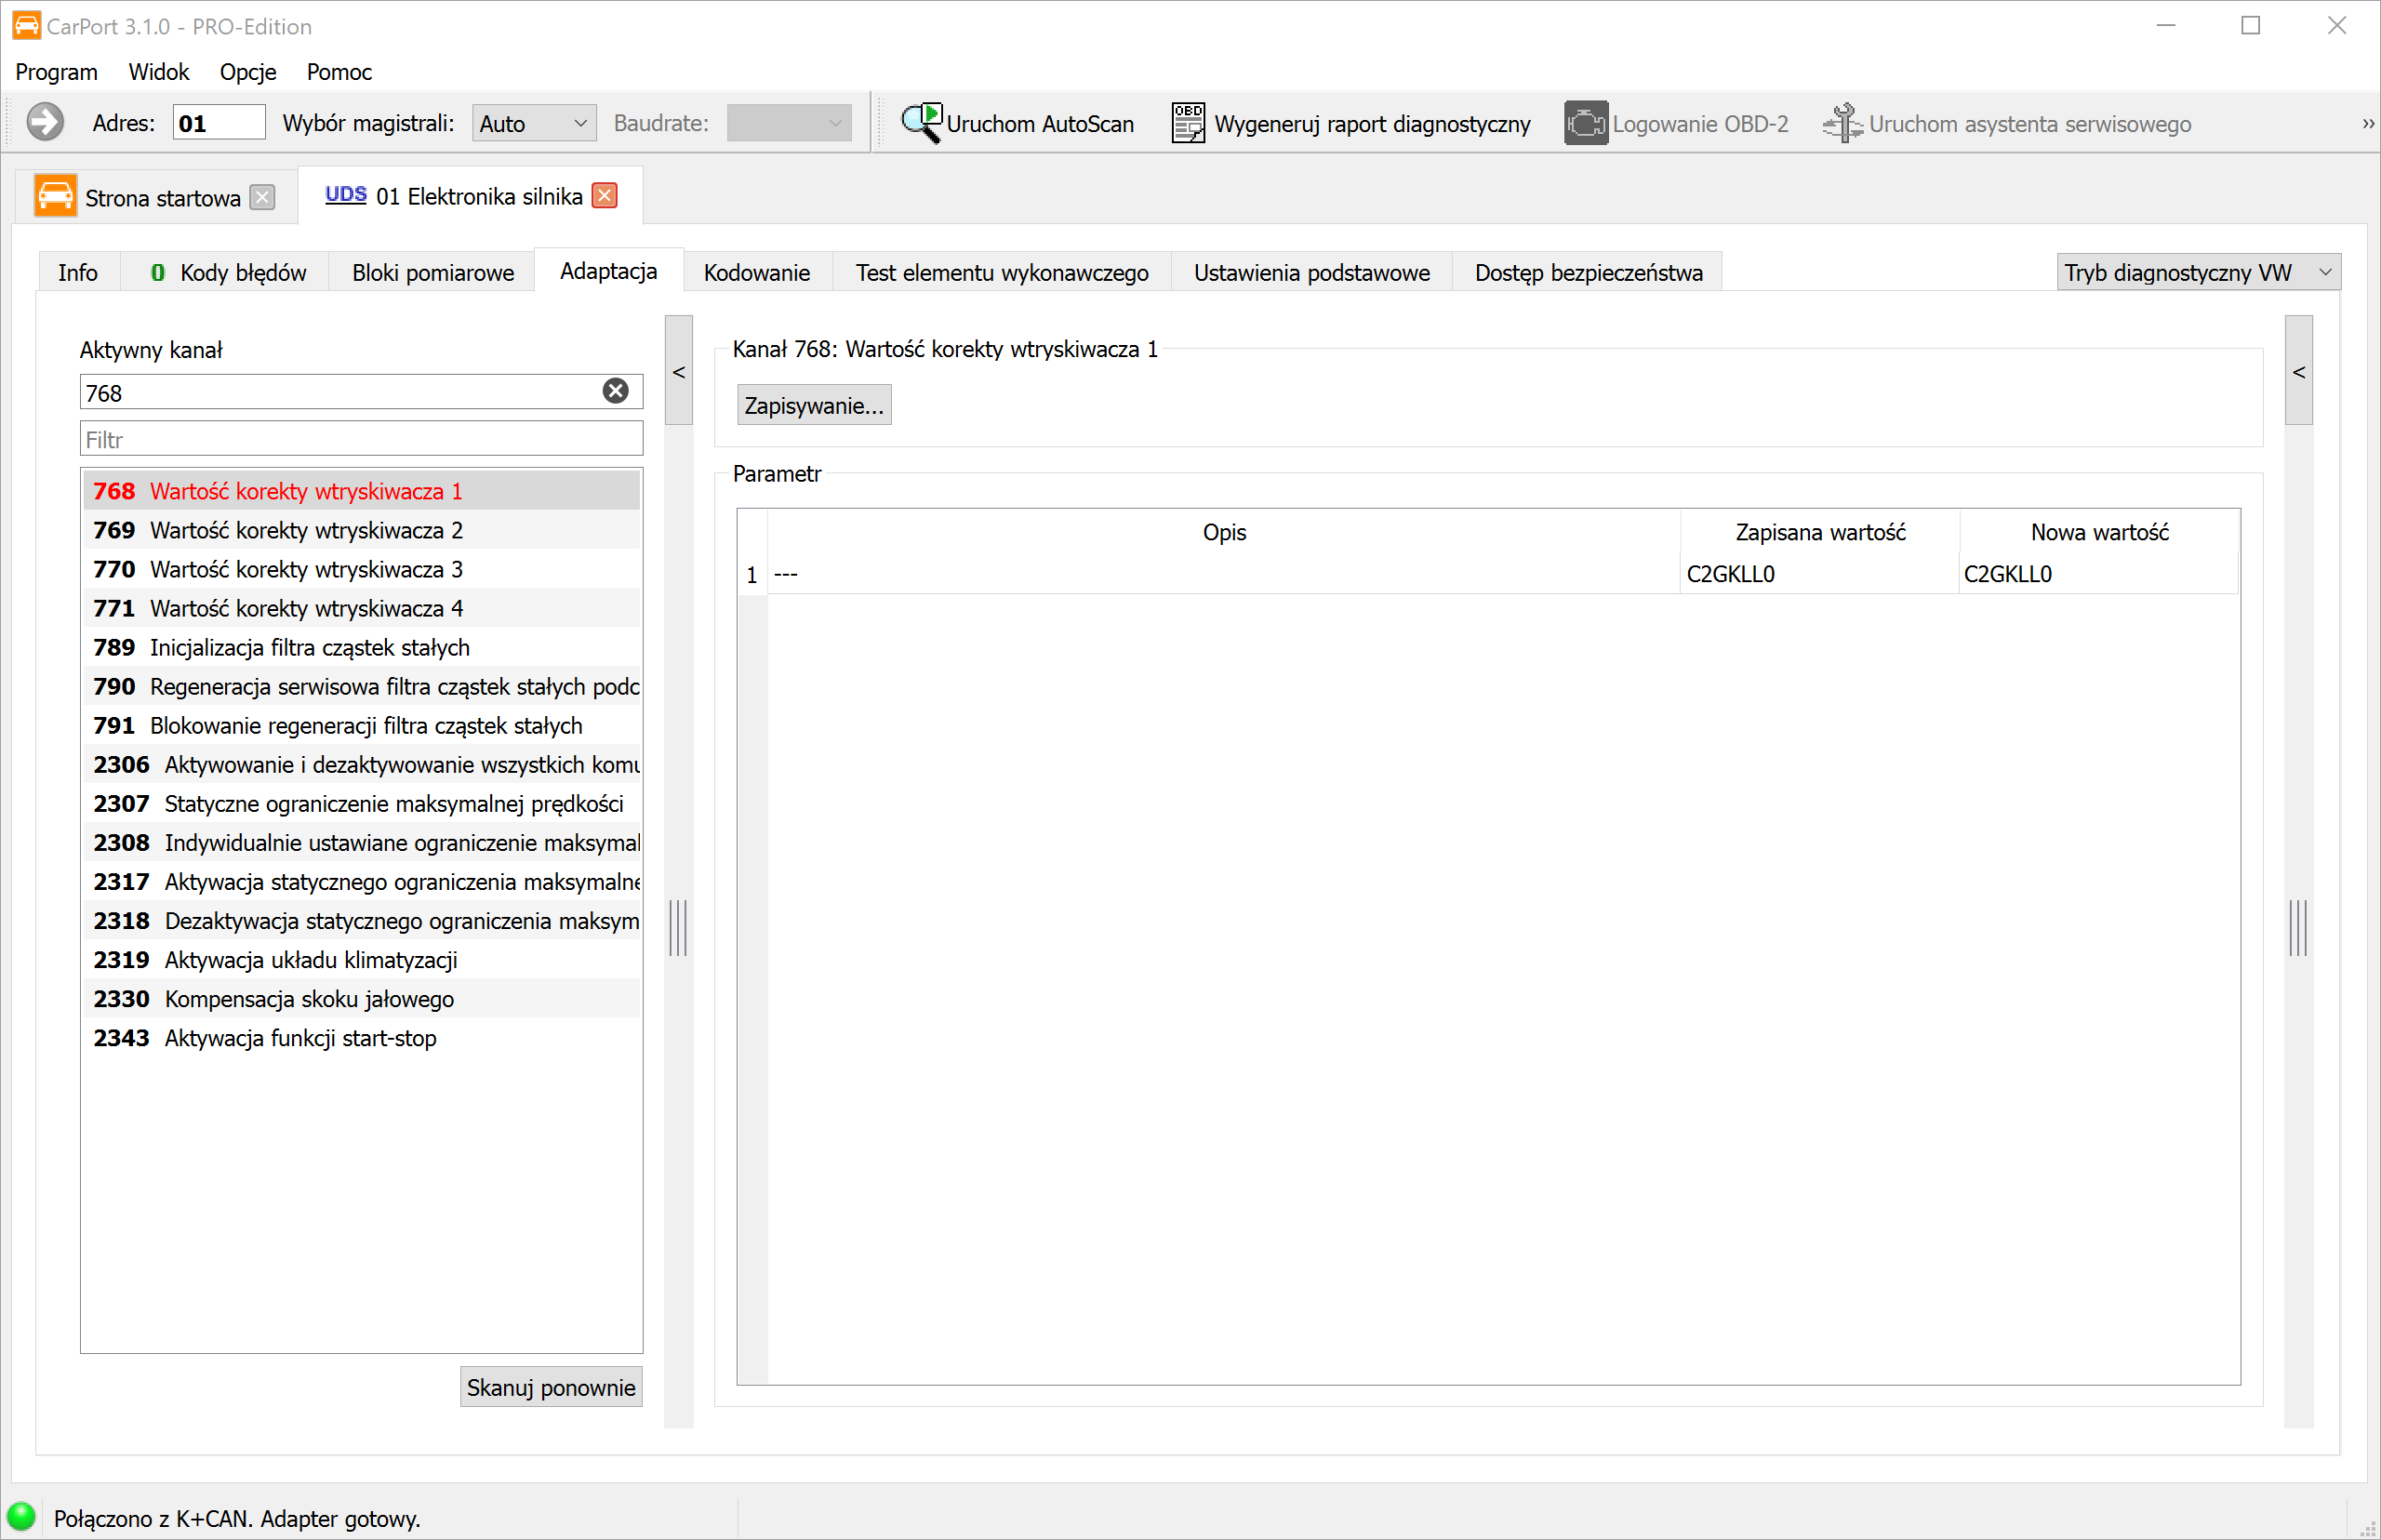Select channel 768 Wartość korekty wtryskiwacza 1
Image resolution: width=2381 pixels, height=1540 pixels.
click(x=361, y=491)
